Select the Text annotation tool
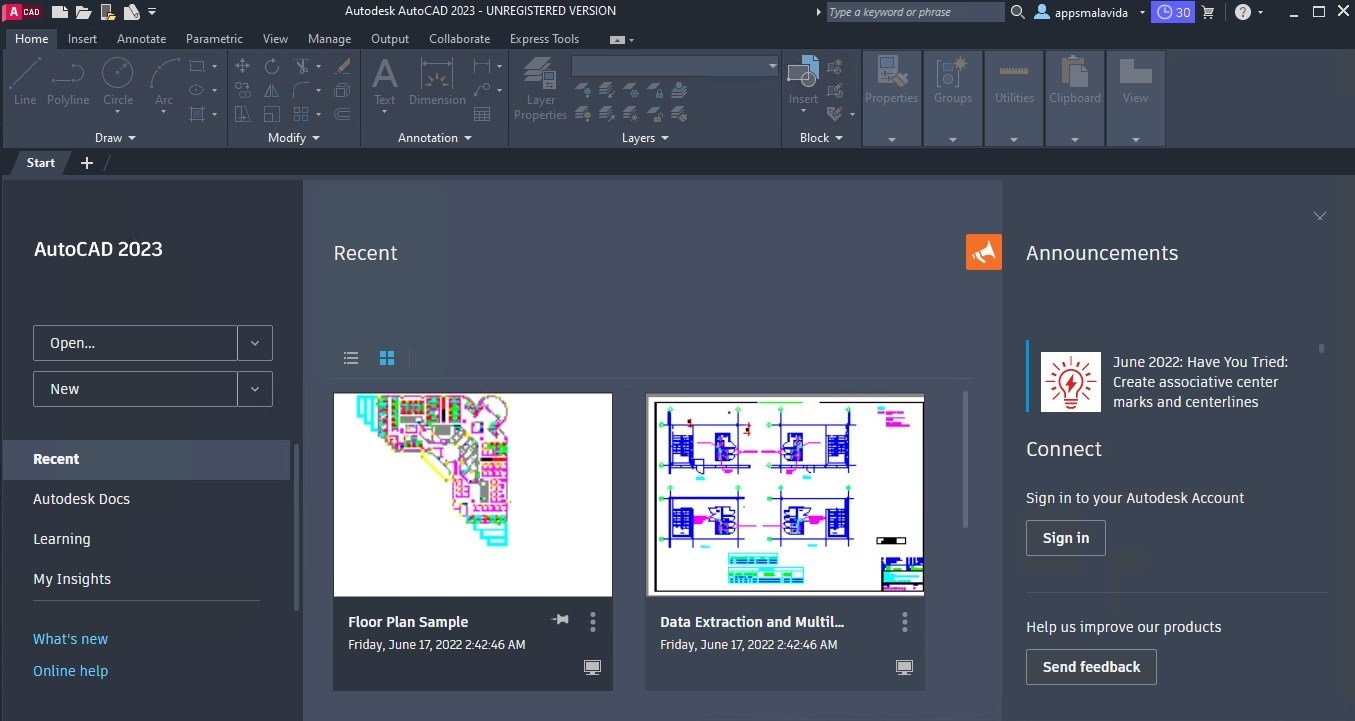 [x=385, y=81]
